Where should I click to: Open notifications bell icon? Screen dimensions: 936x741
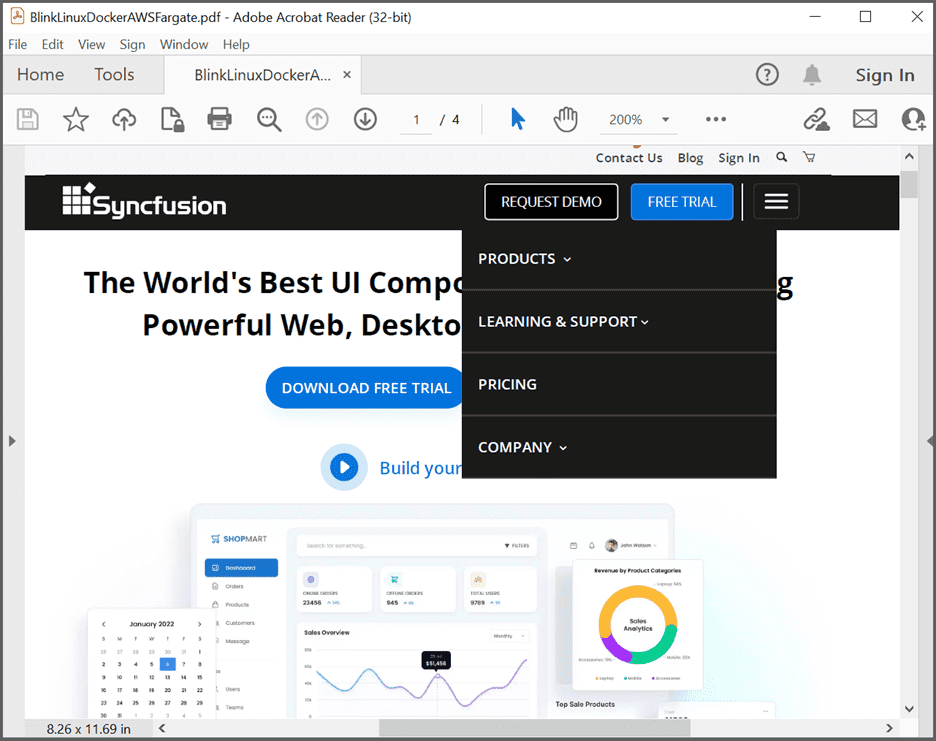pos(812,75)
